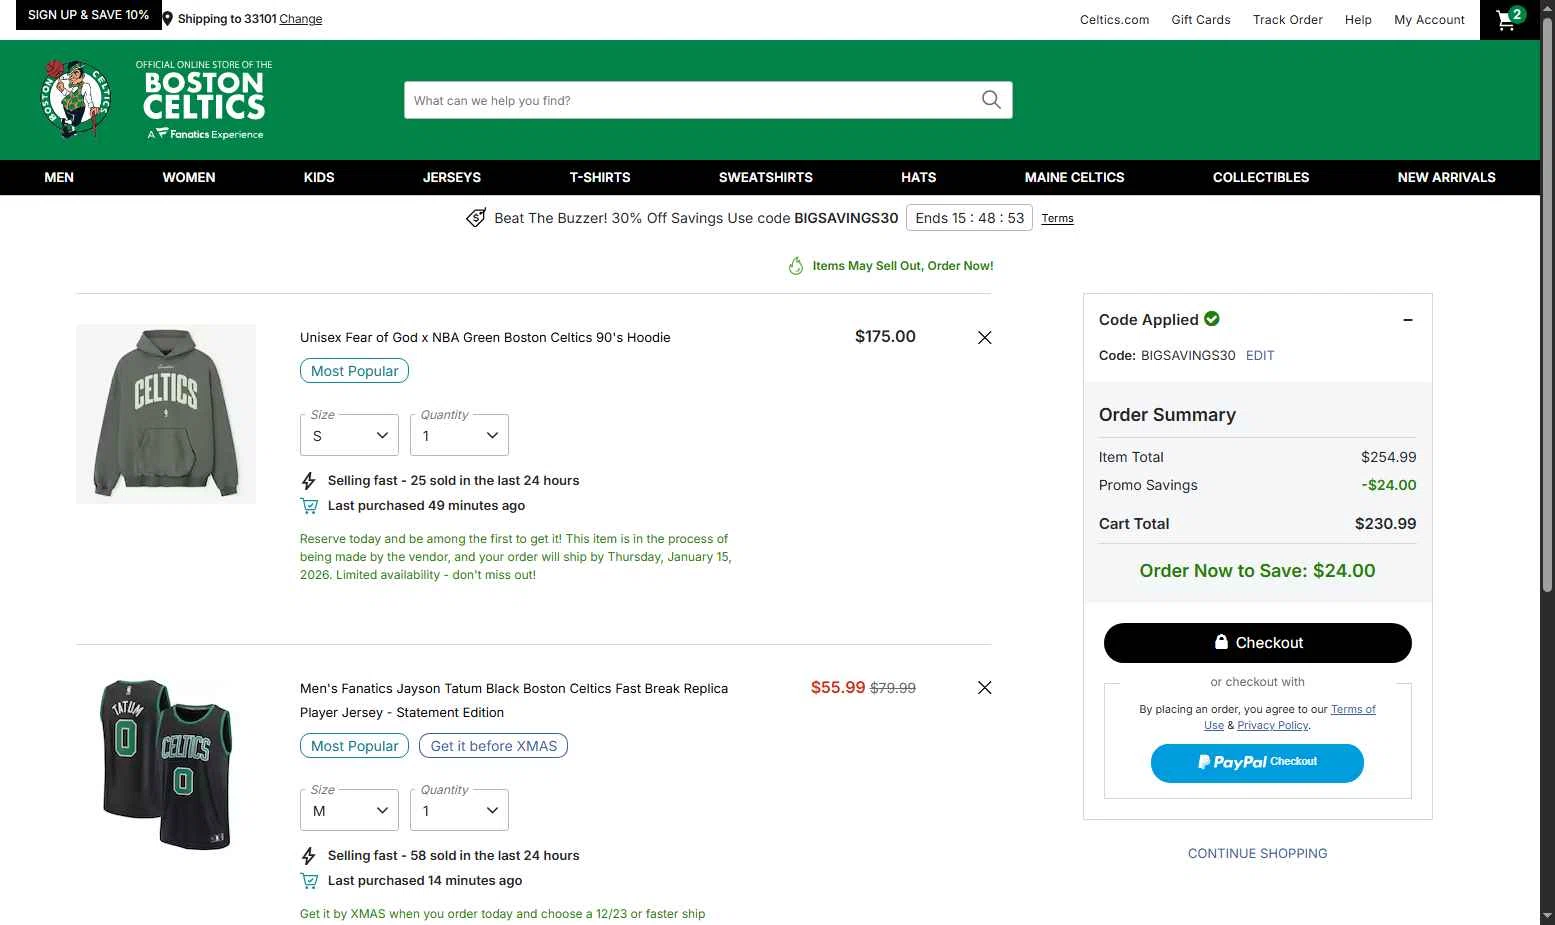Click the 'Items May Sell Out, Order Now!' text

pyautogui.click(x=903, y=266)
